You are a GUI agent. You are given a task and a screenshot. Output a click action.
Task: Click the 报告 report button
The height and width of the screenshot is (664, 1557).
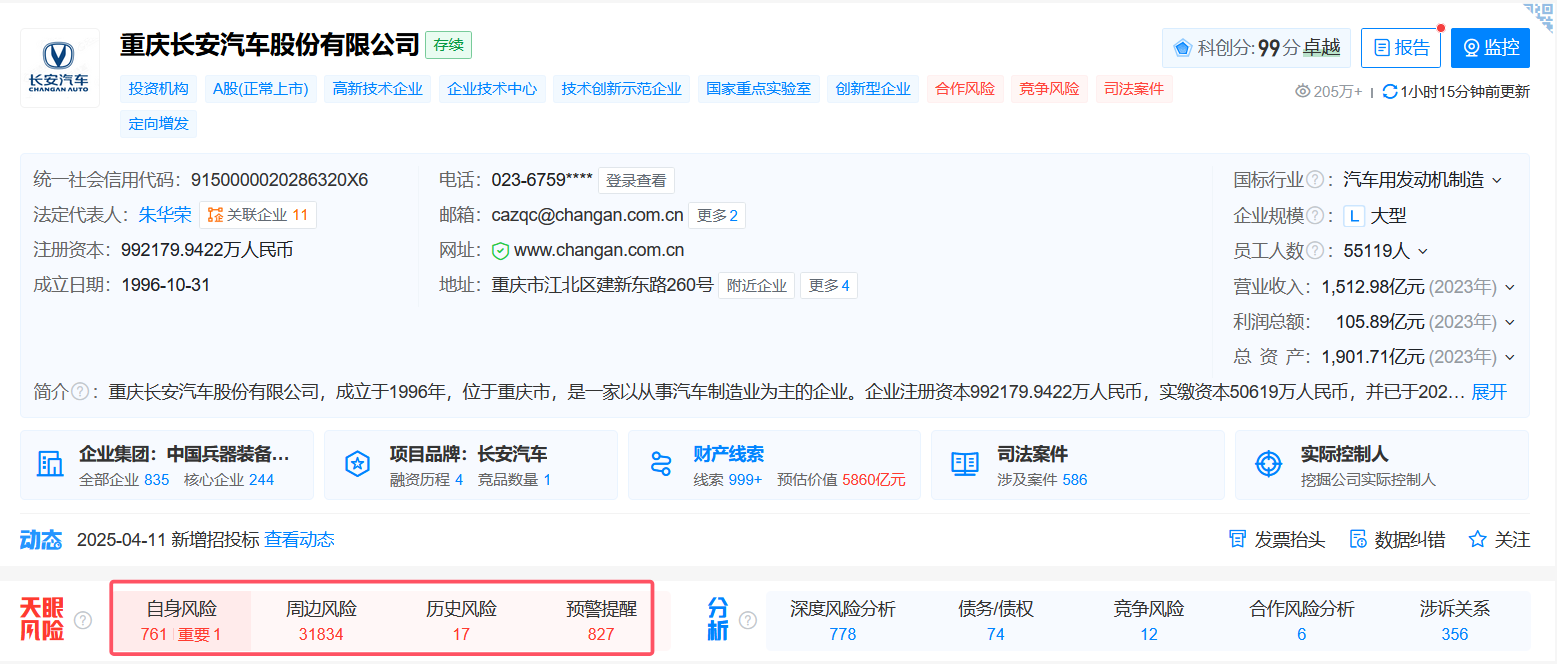coord(1401,48)
